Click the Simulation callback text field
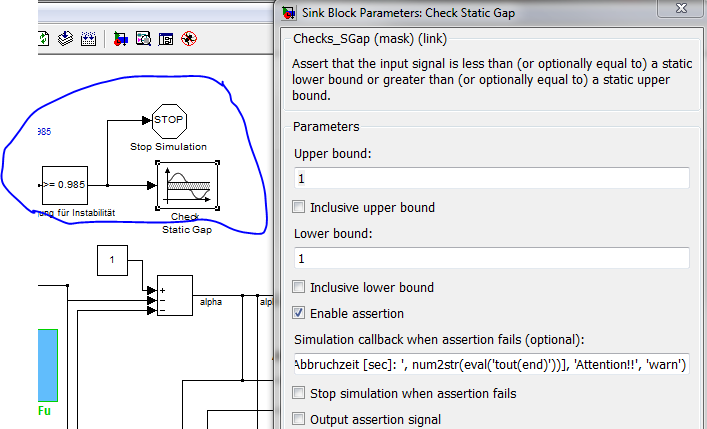 pos(490,364)
